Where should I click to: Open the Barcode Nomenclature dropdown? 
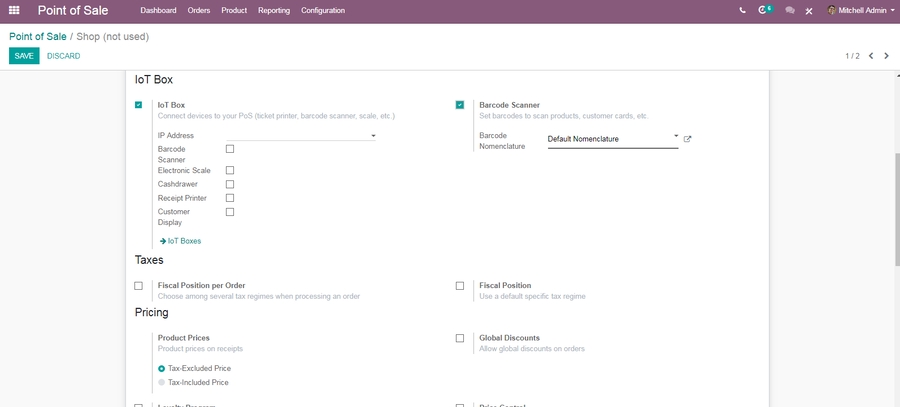[x=612, y=139]
